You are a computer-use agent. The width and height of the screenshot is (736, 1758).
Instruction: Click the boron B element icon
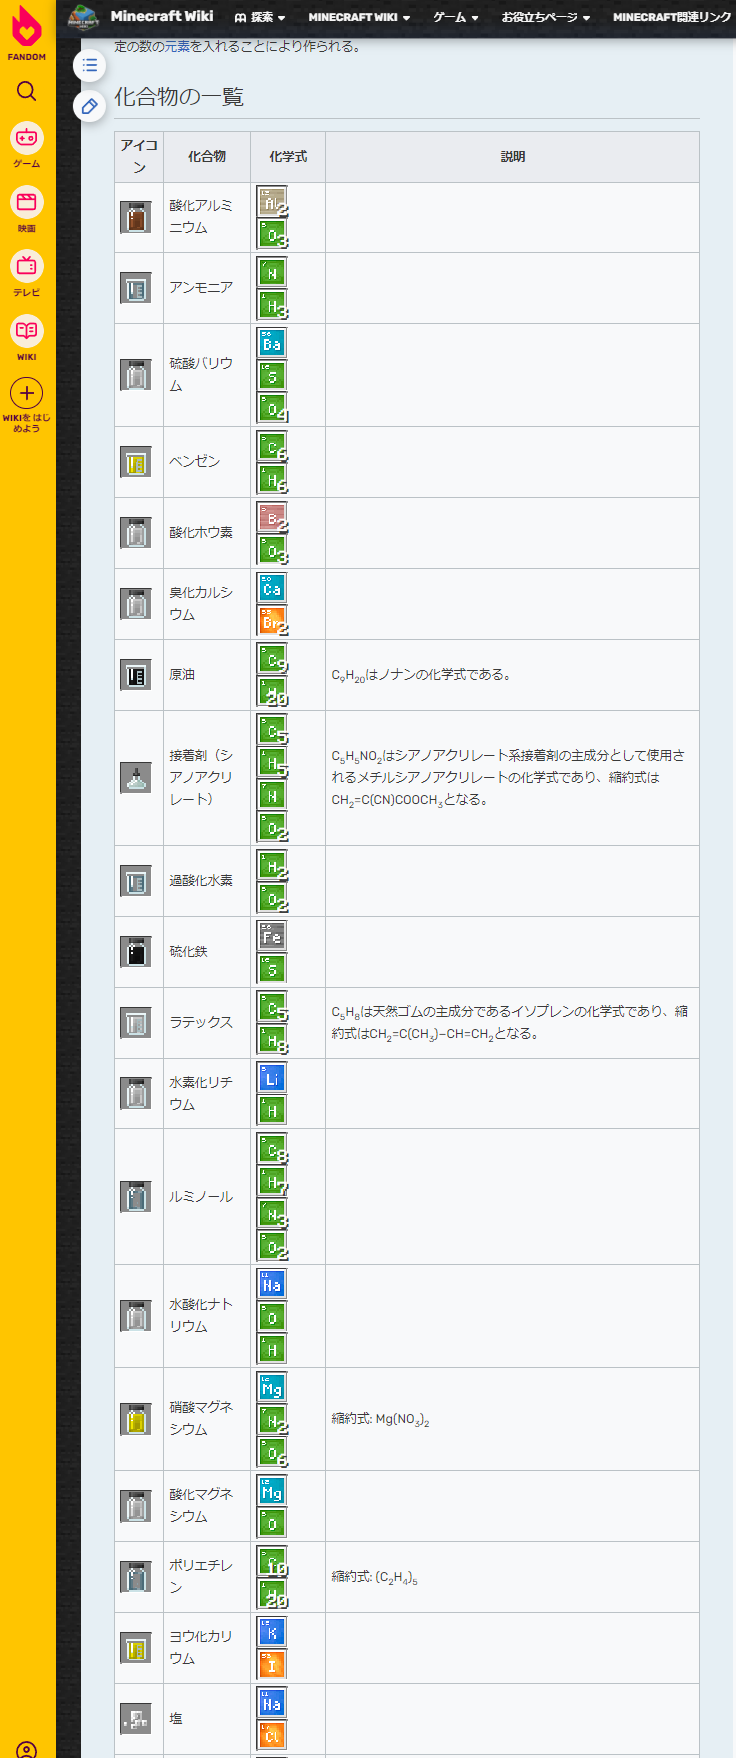coord(272,516)
